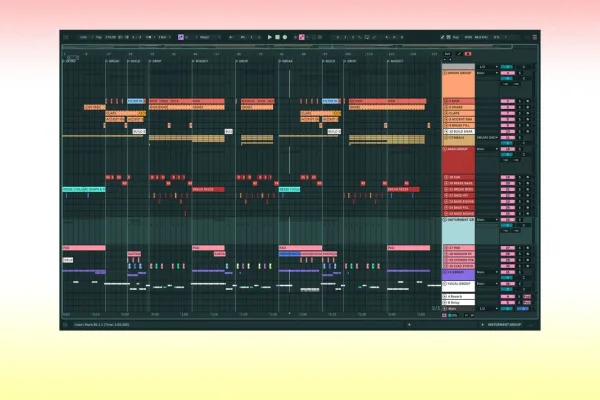Screen dimensions: 600x400
Task: Arm the arrangement Record button
Action: (285, 37)
